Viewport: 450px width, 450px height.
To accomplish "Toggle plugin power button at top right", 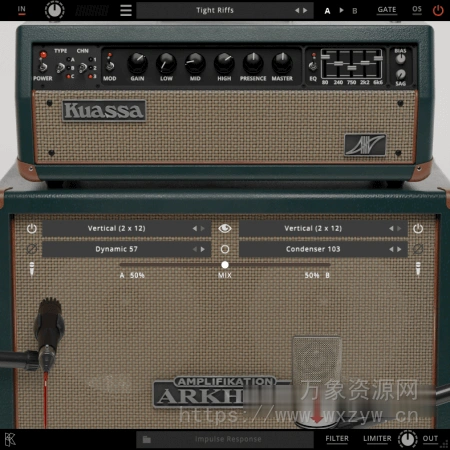I will [x=438, y=10].
